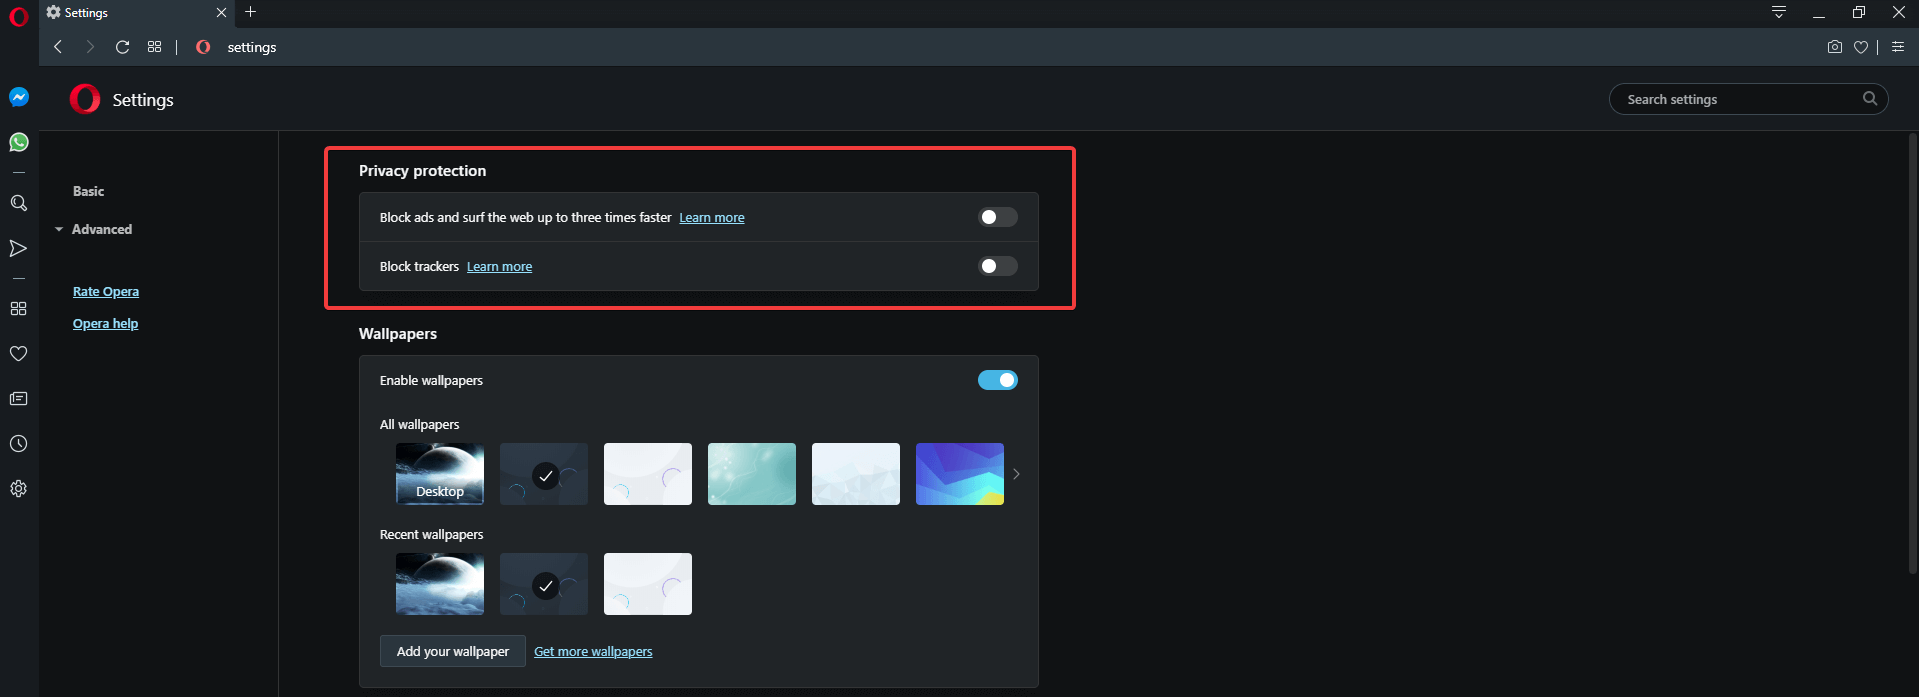Viewport: 1919px width, 697px height.
Task: Select light white wallpaper in All wallpapers
Action: (648, 474)
